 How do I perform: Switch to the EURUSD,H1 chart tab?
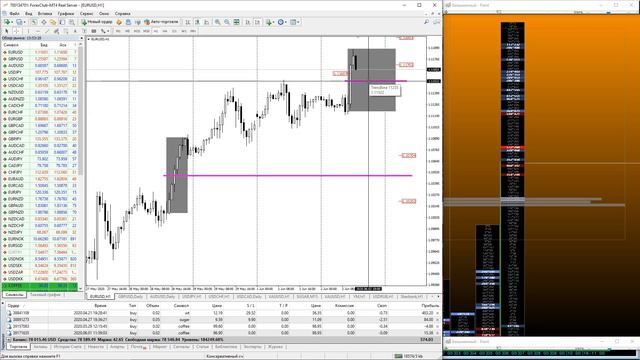coord(100,297)
